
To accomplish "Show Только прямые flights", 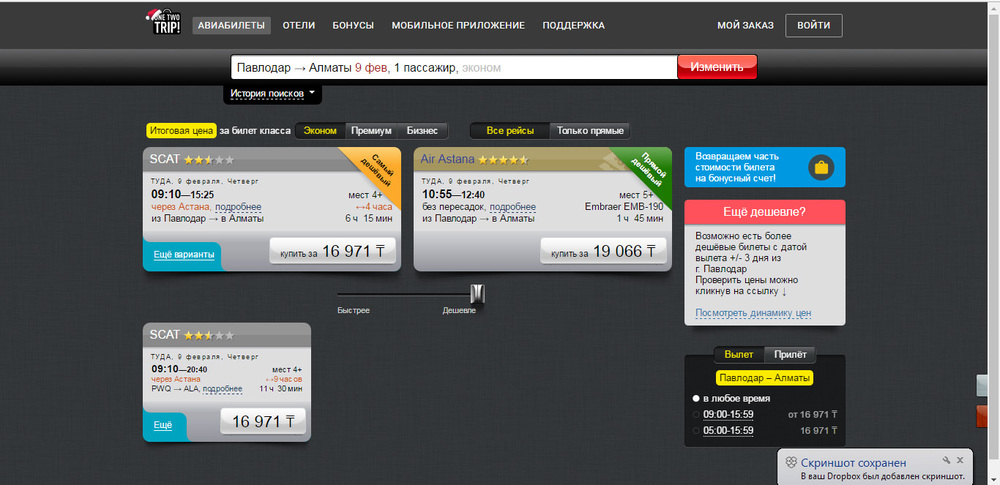I will 590,131.
